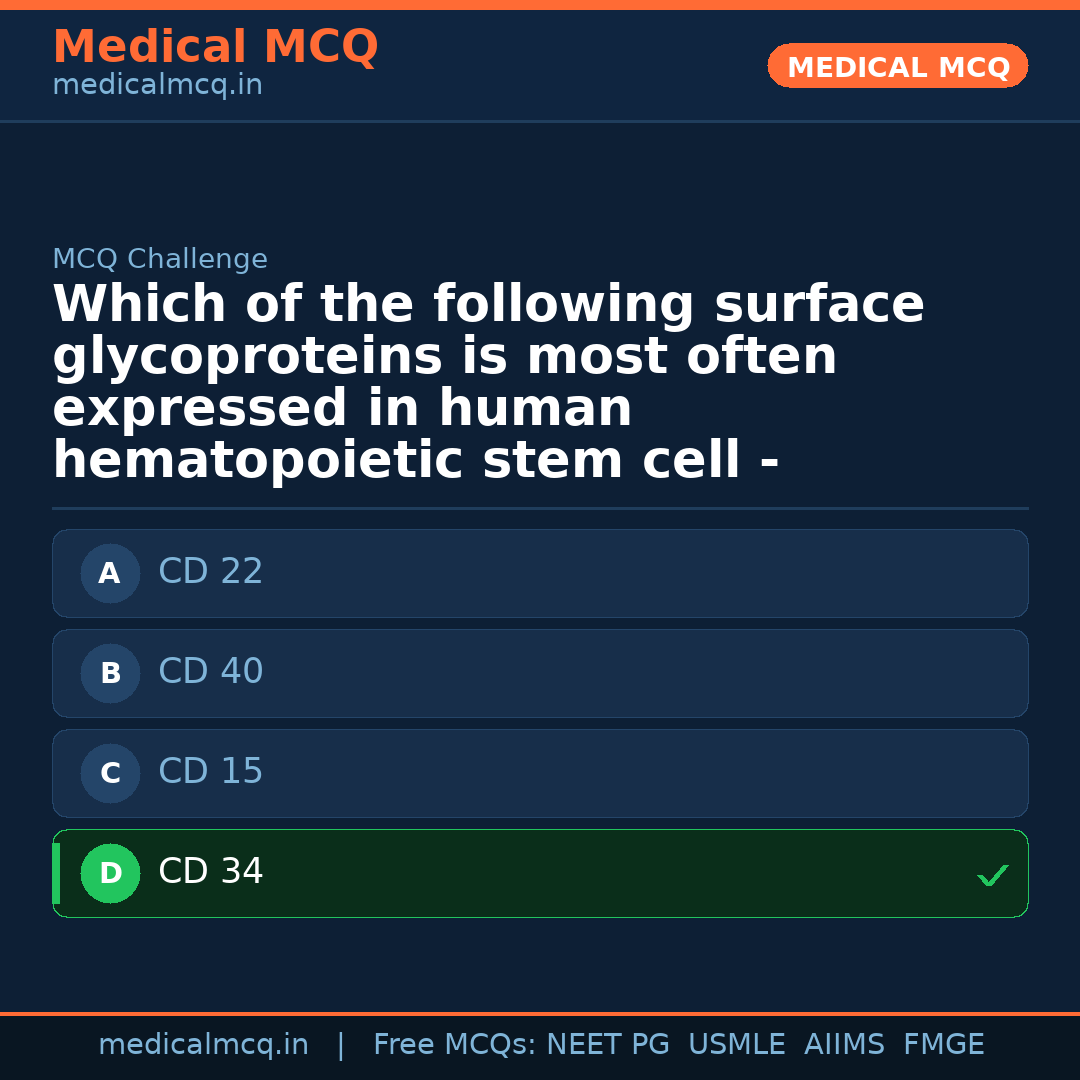Select the CD 34 answer text

click(x=210, y=872)
